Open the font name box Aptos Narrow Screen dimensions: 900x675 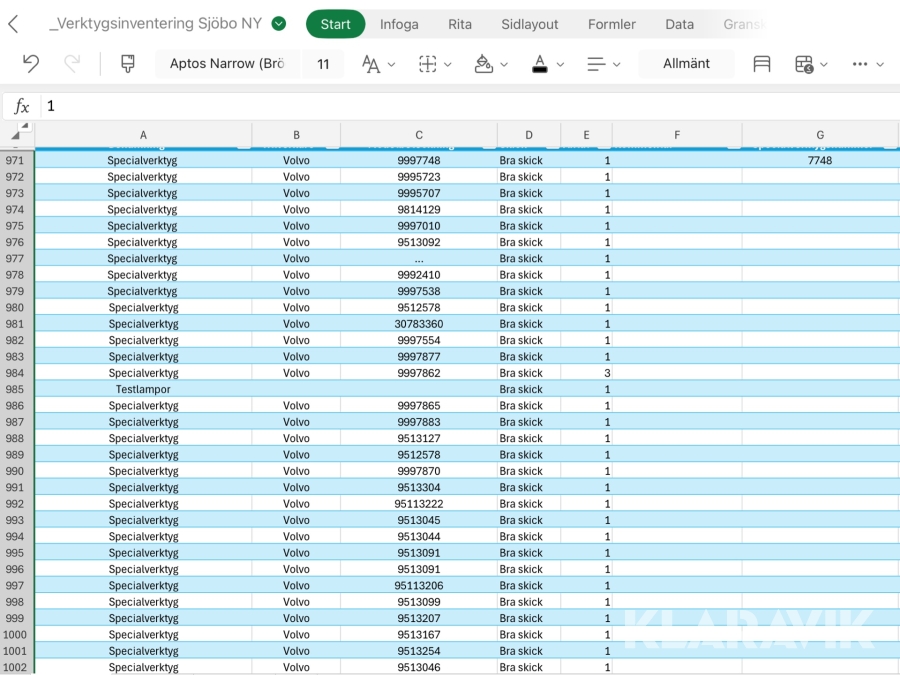tap(227, 64)
